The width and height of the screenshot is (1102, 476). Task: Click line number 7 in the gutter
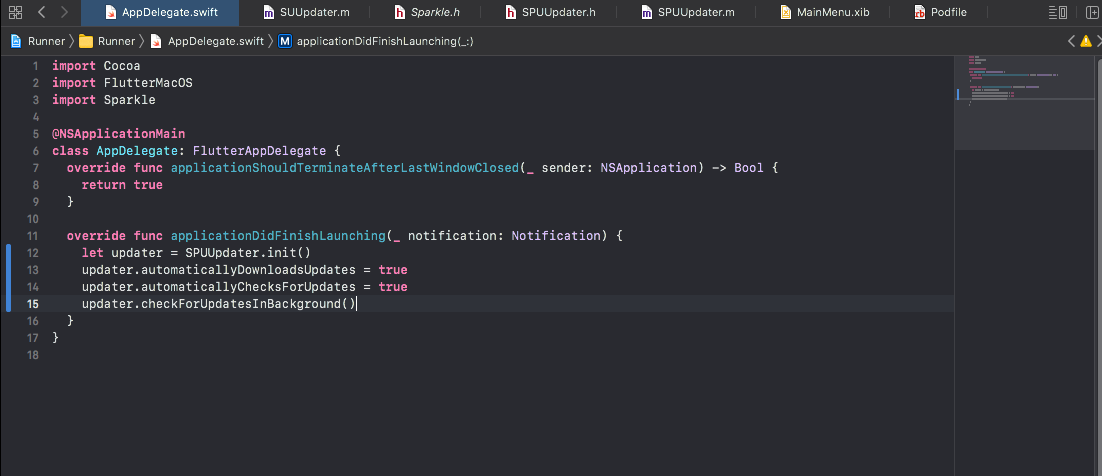coord(36,168)
